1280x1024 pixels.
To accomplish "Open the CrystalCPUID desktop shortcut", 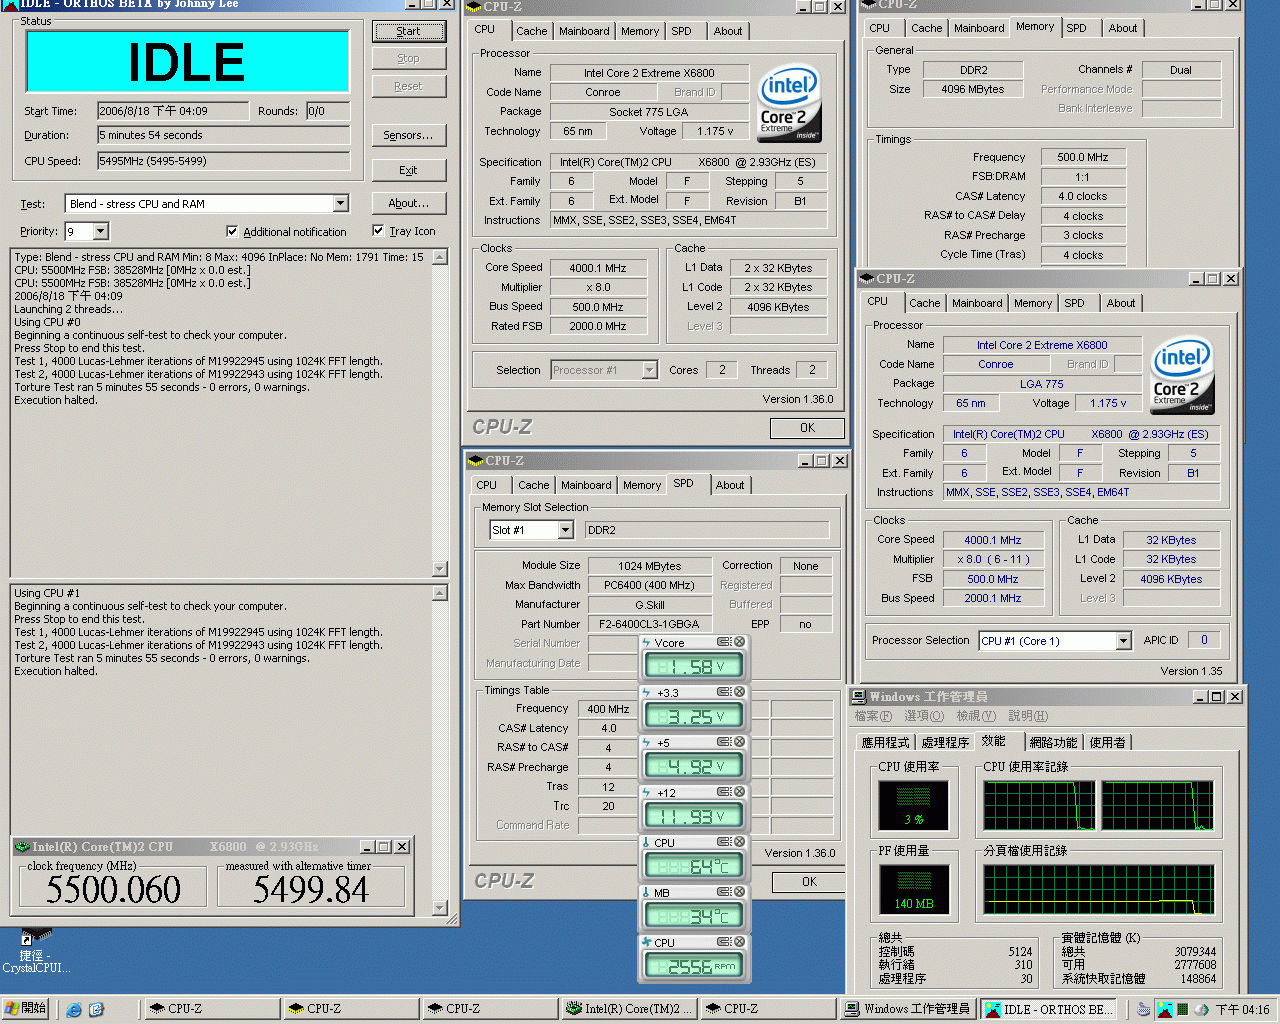I will (36, 951).
